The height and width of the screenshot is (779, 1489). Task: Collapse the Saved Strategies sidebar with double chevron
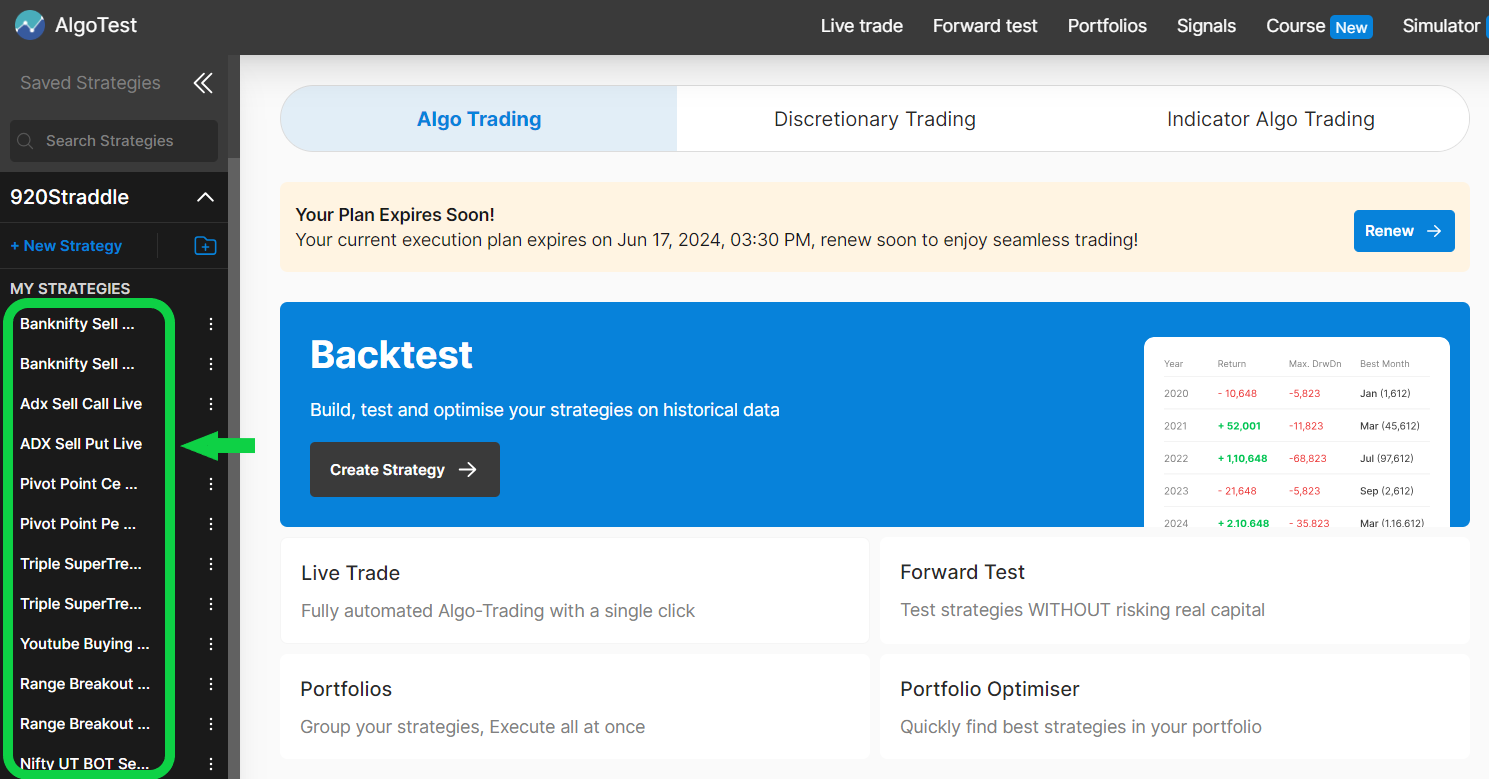pyautogui.click(x=203, y=83)
